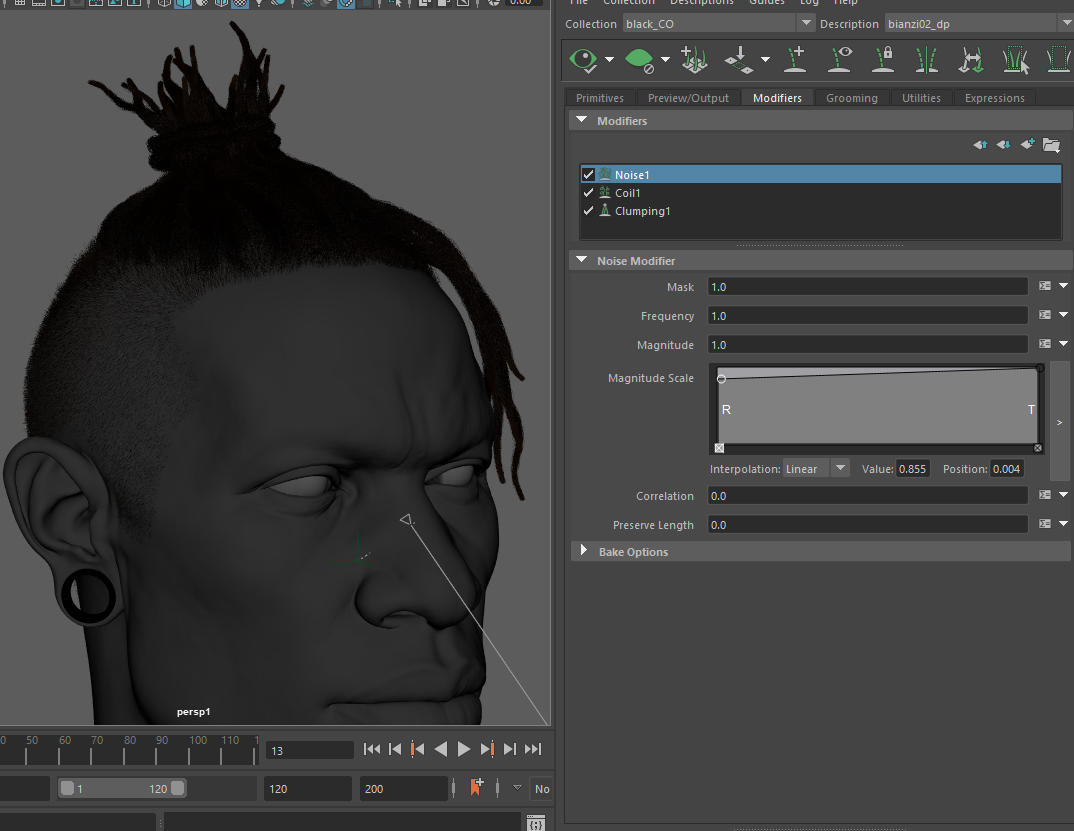Open the update preview options dropdown arrow
Image resolution: width=1074 pixels, height=831 pixels.
pyautogui.click(x=609, y=60)
